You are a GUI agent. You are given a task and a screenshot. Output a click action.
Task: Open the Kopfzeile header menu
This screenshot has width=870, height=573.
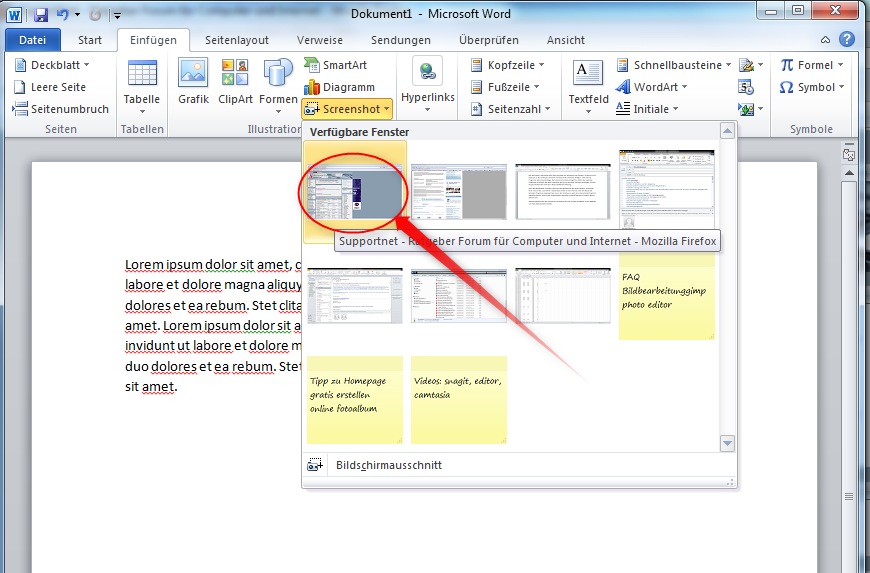click(x=507, y=65)
